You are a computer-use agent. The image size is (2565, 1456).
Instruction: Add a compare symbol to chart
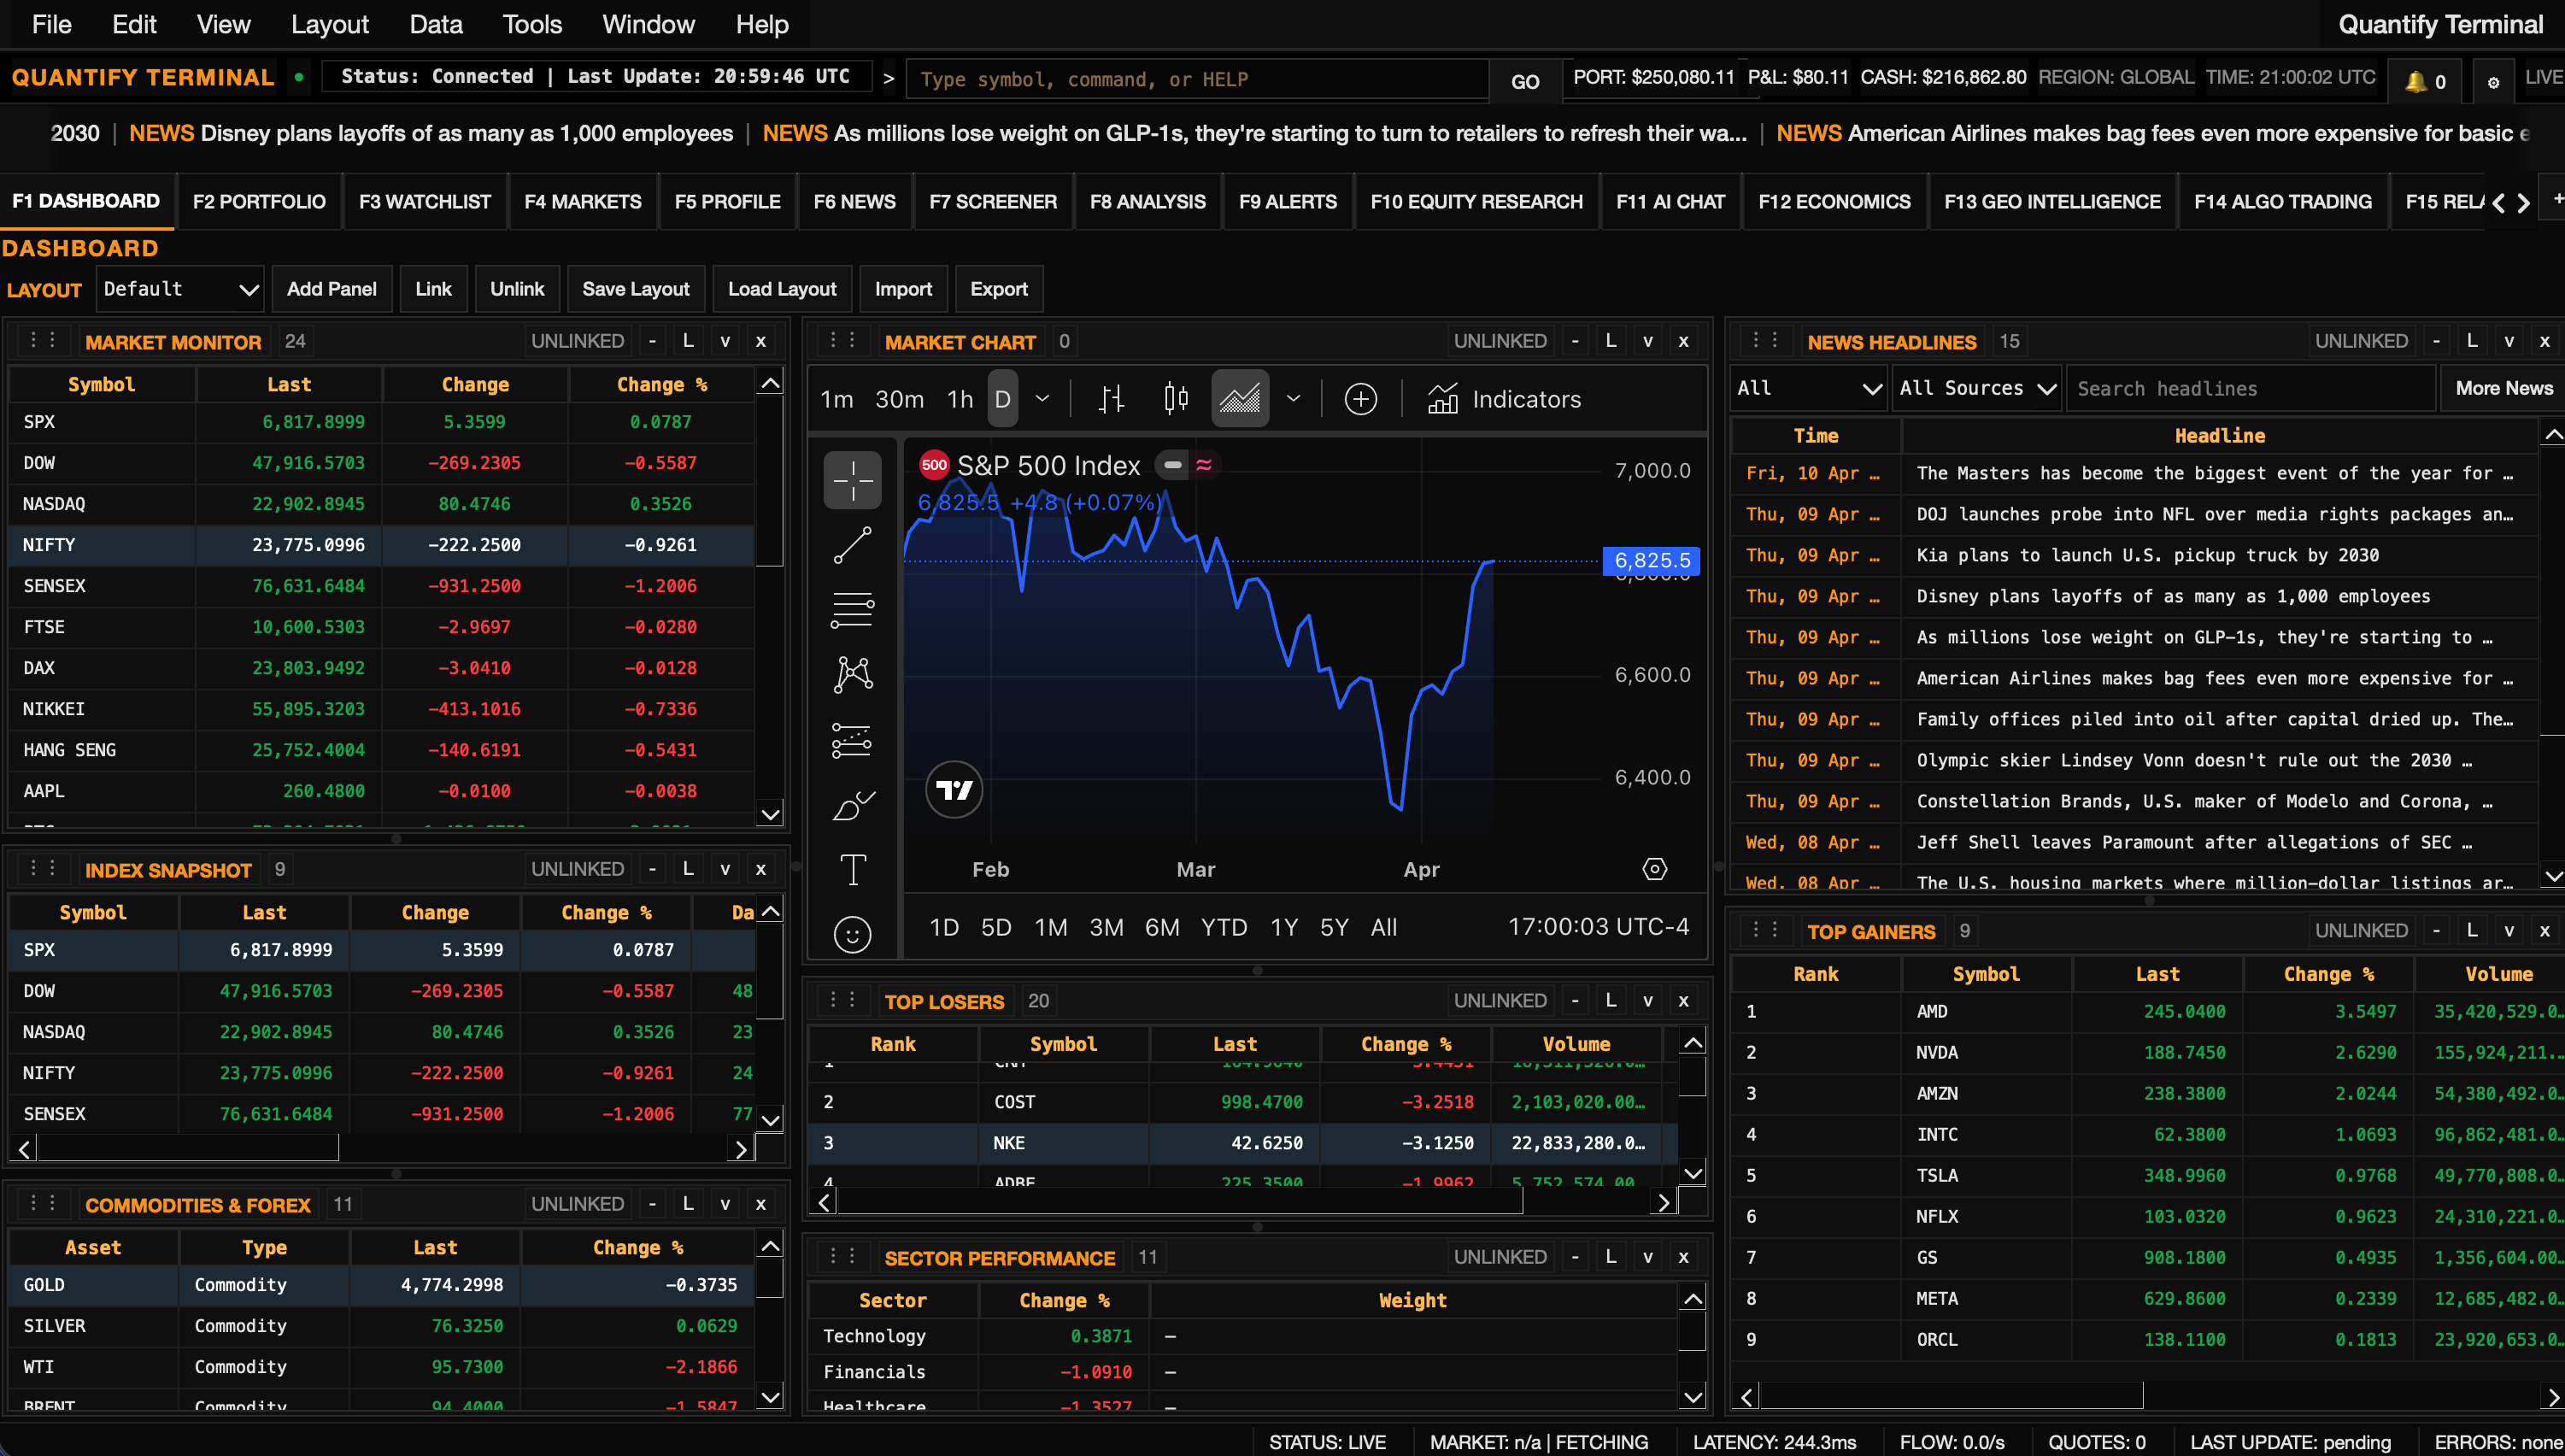tap(1360, 399)
